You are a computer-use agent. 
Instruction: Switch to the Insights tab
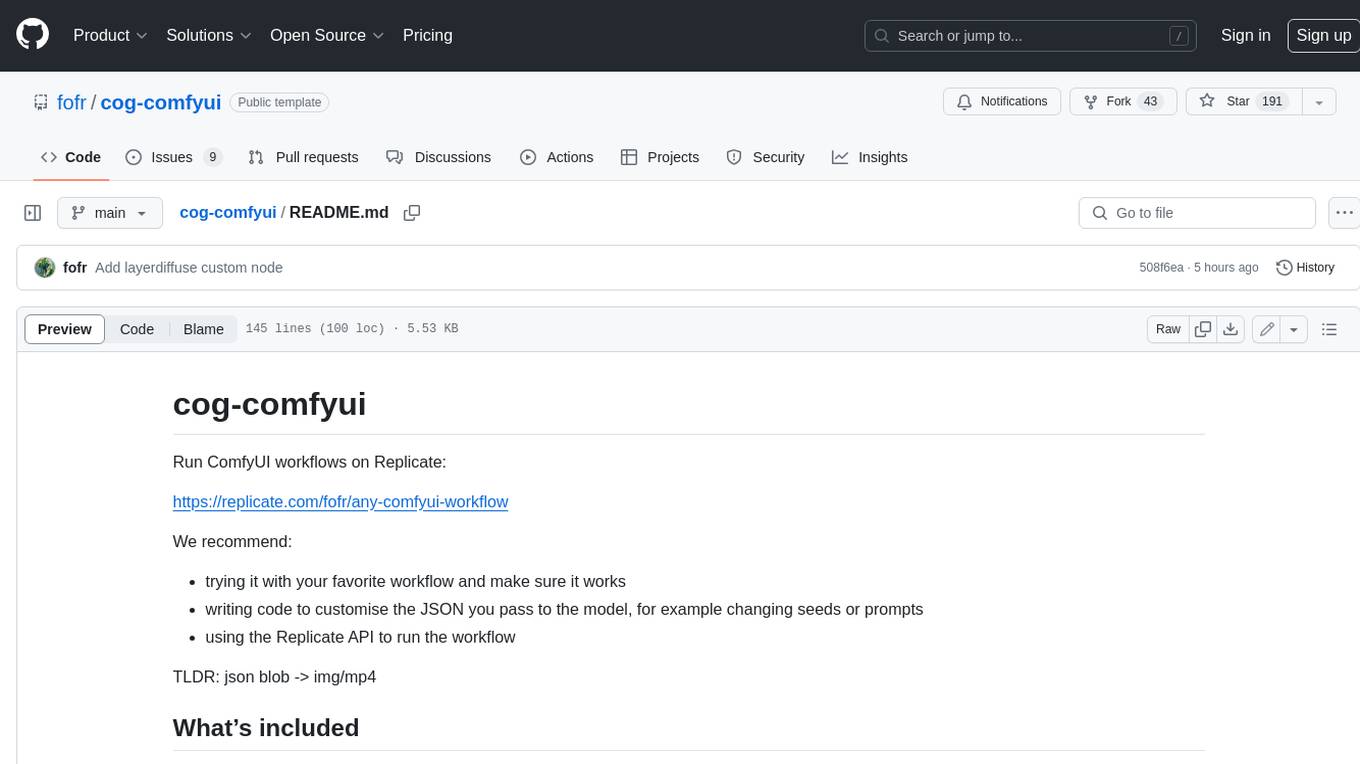870,157
